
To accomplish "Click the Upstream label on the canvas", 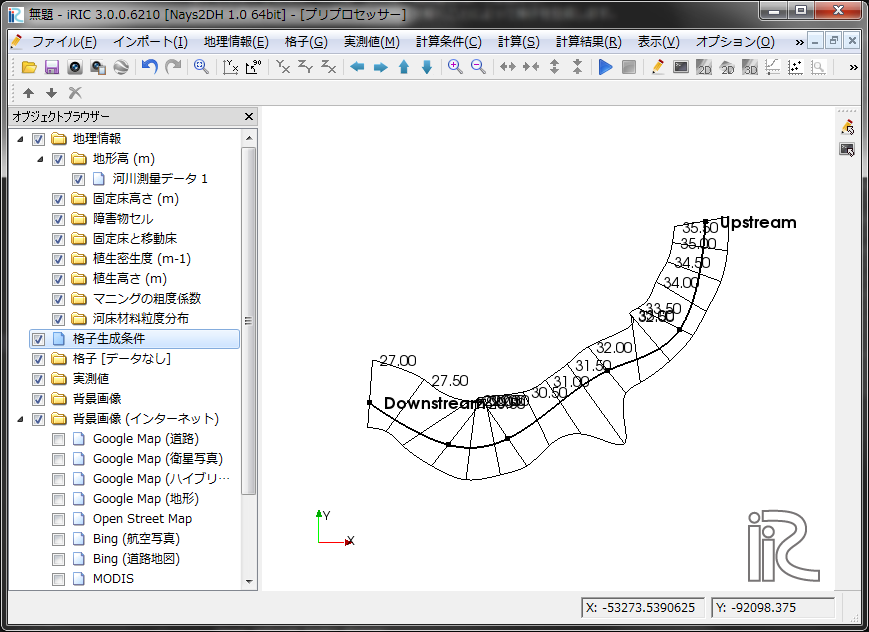I will [759, 222].
